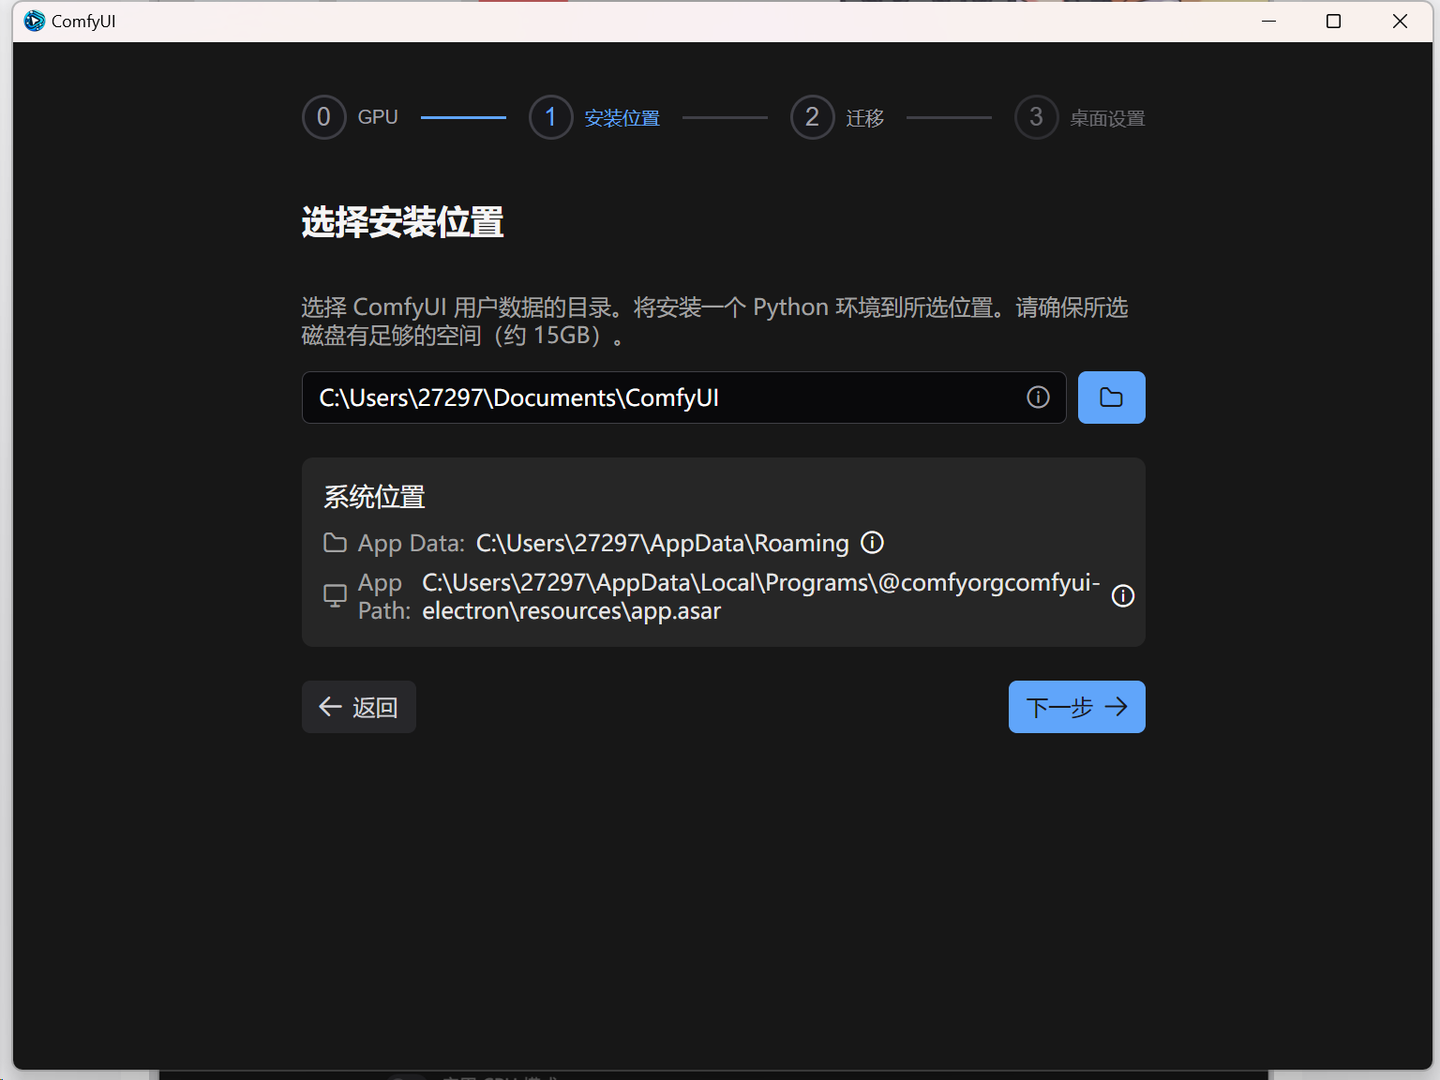Select the 安装位置 step 1

coord(595,118)
